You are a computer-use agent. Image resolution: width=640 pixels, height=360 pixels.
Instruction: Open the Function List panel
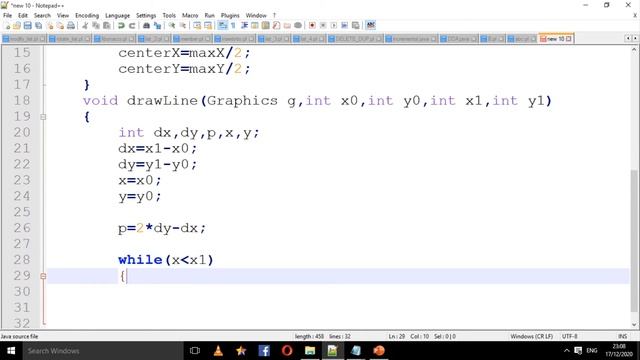[276, 26]
